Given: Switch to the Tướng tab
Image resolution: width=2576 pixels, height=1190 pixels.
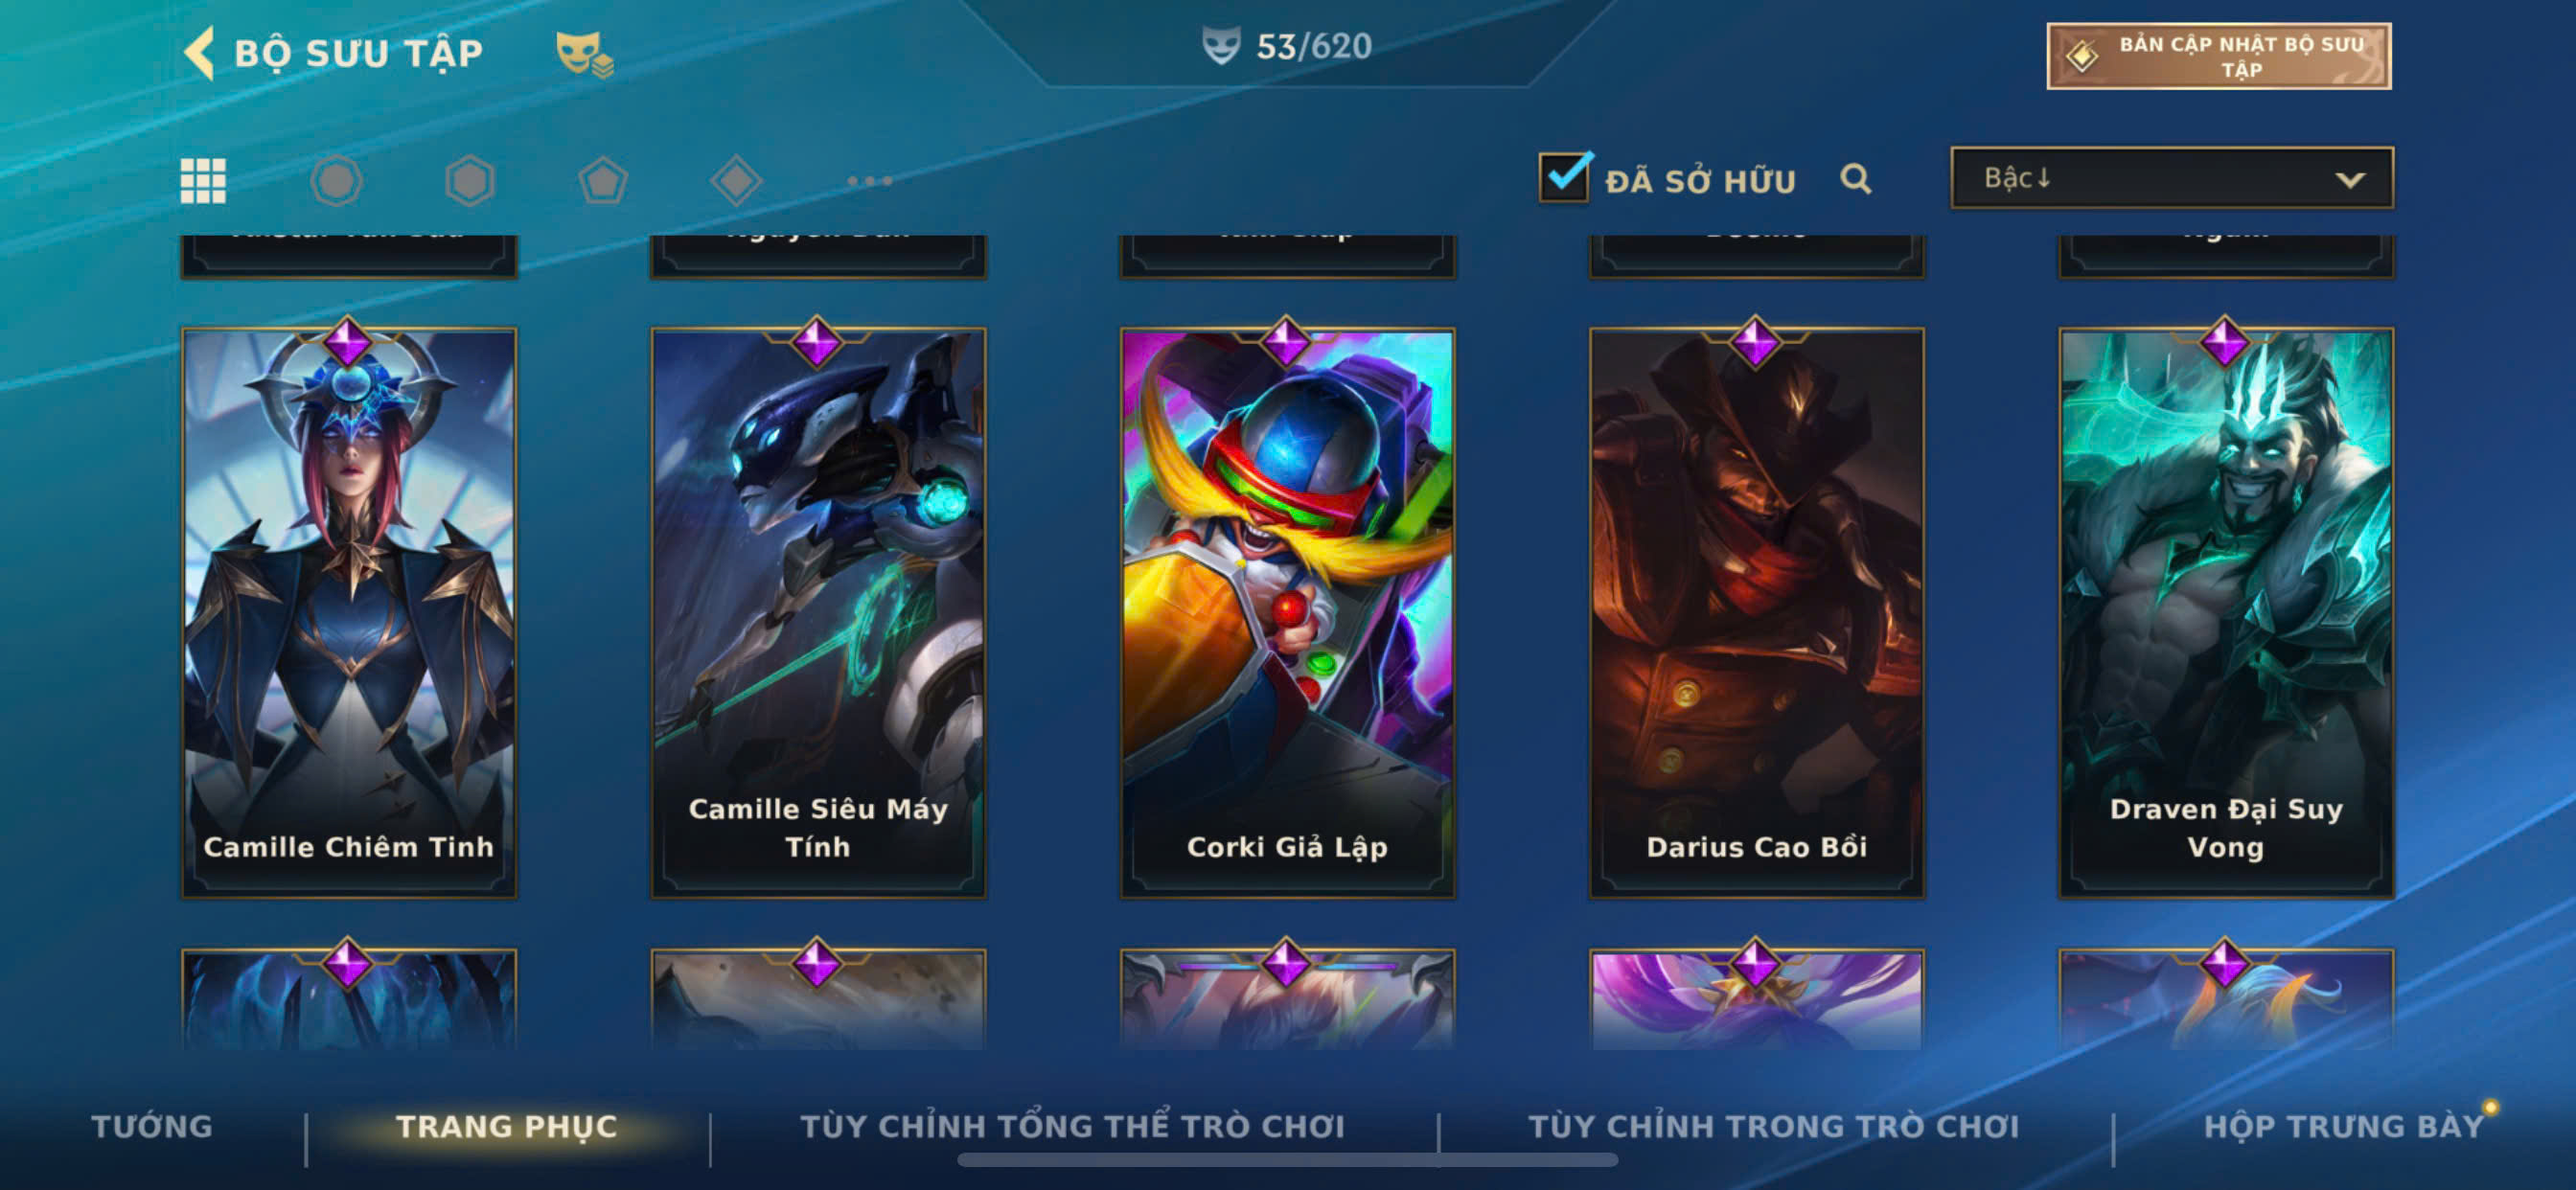Looking at the screenshot, I should click(x=152, y=1126).
